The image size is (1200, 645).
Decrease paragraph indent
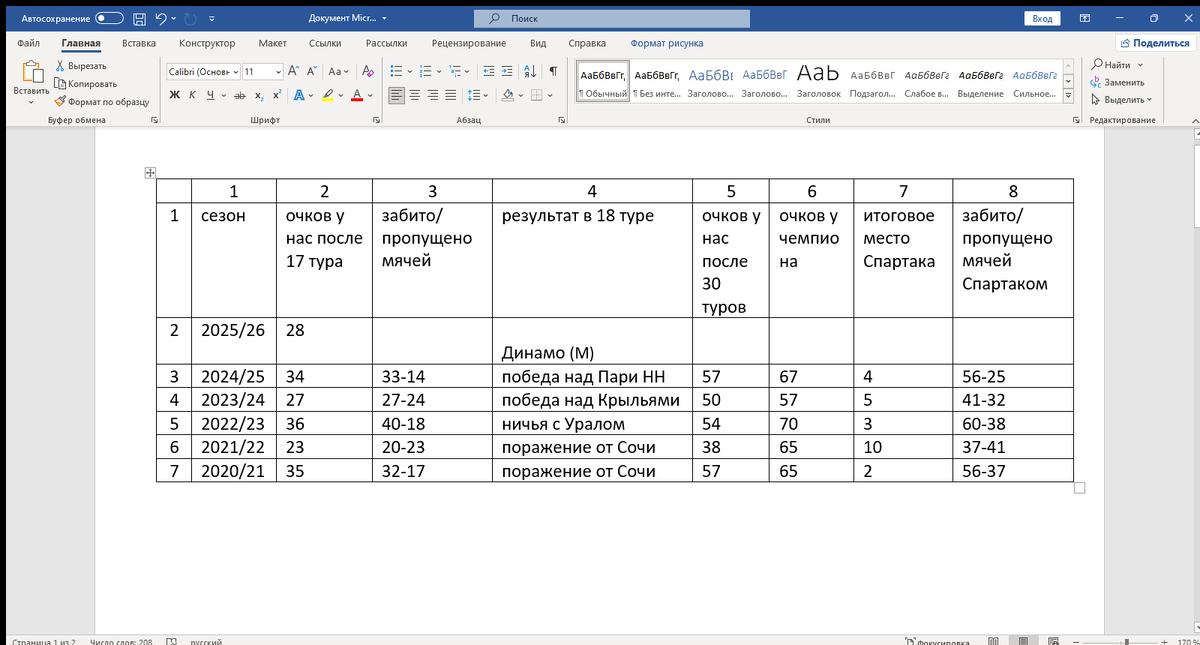[488, 72]
